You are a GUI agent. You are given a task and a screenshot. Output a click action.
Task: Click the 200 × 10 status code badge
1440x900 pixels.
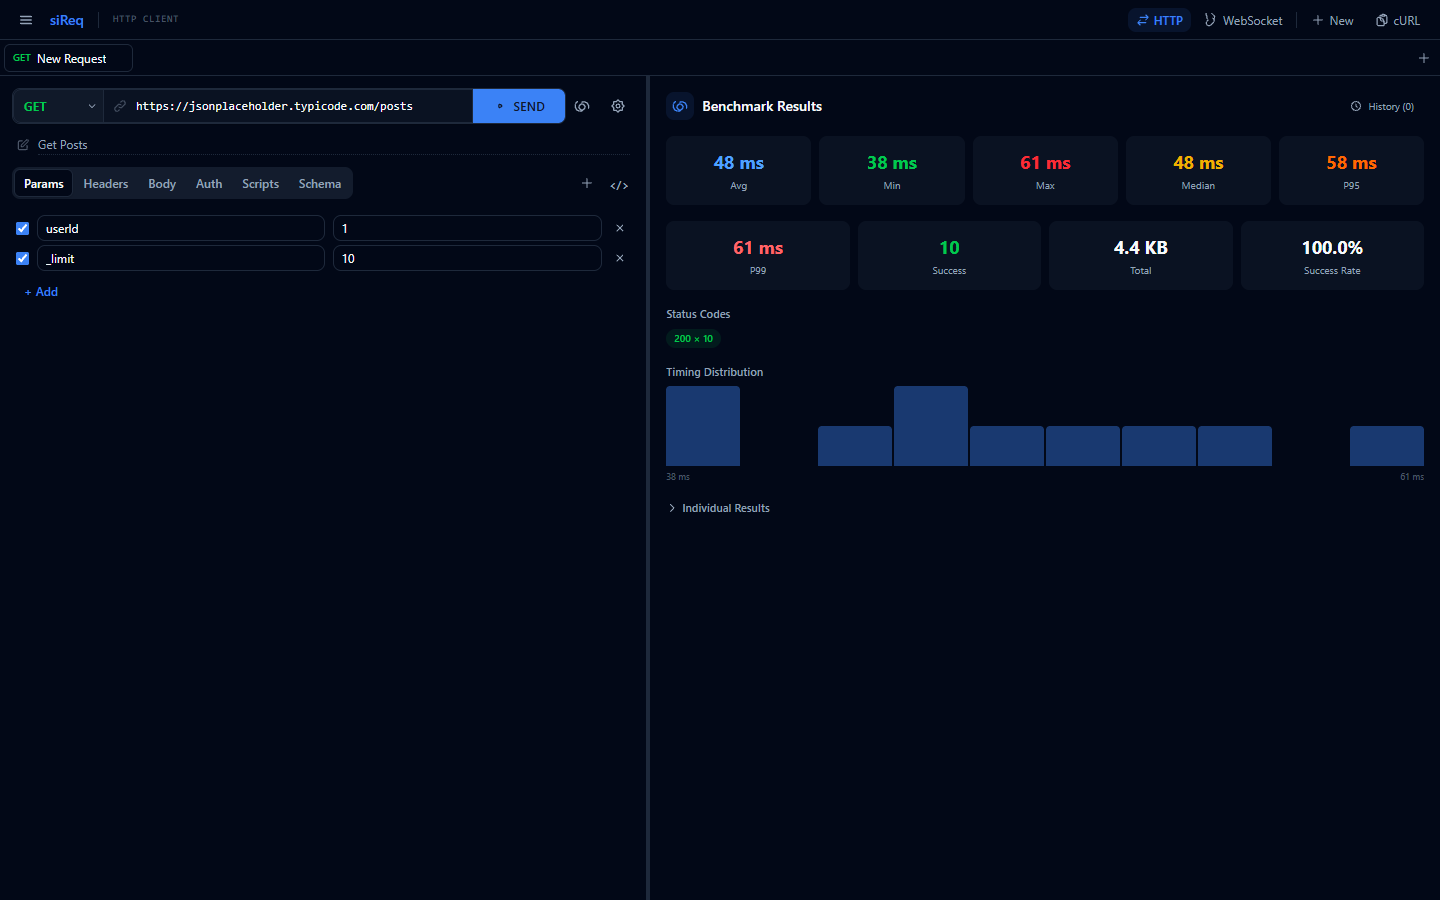693,339
